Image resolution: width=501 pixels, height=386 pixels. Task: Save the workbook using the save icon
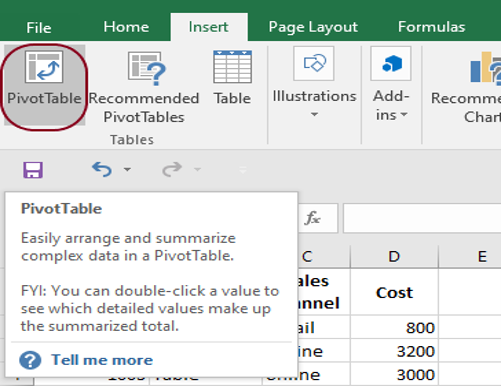pos(33,170)
